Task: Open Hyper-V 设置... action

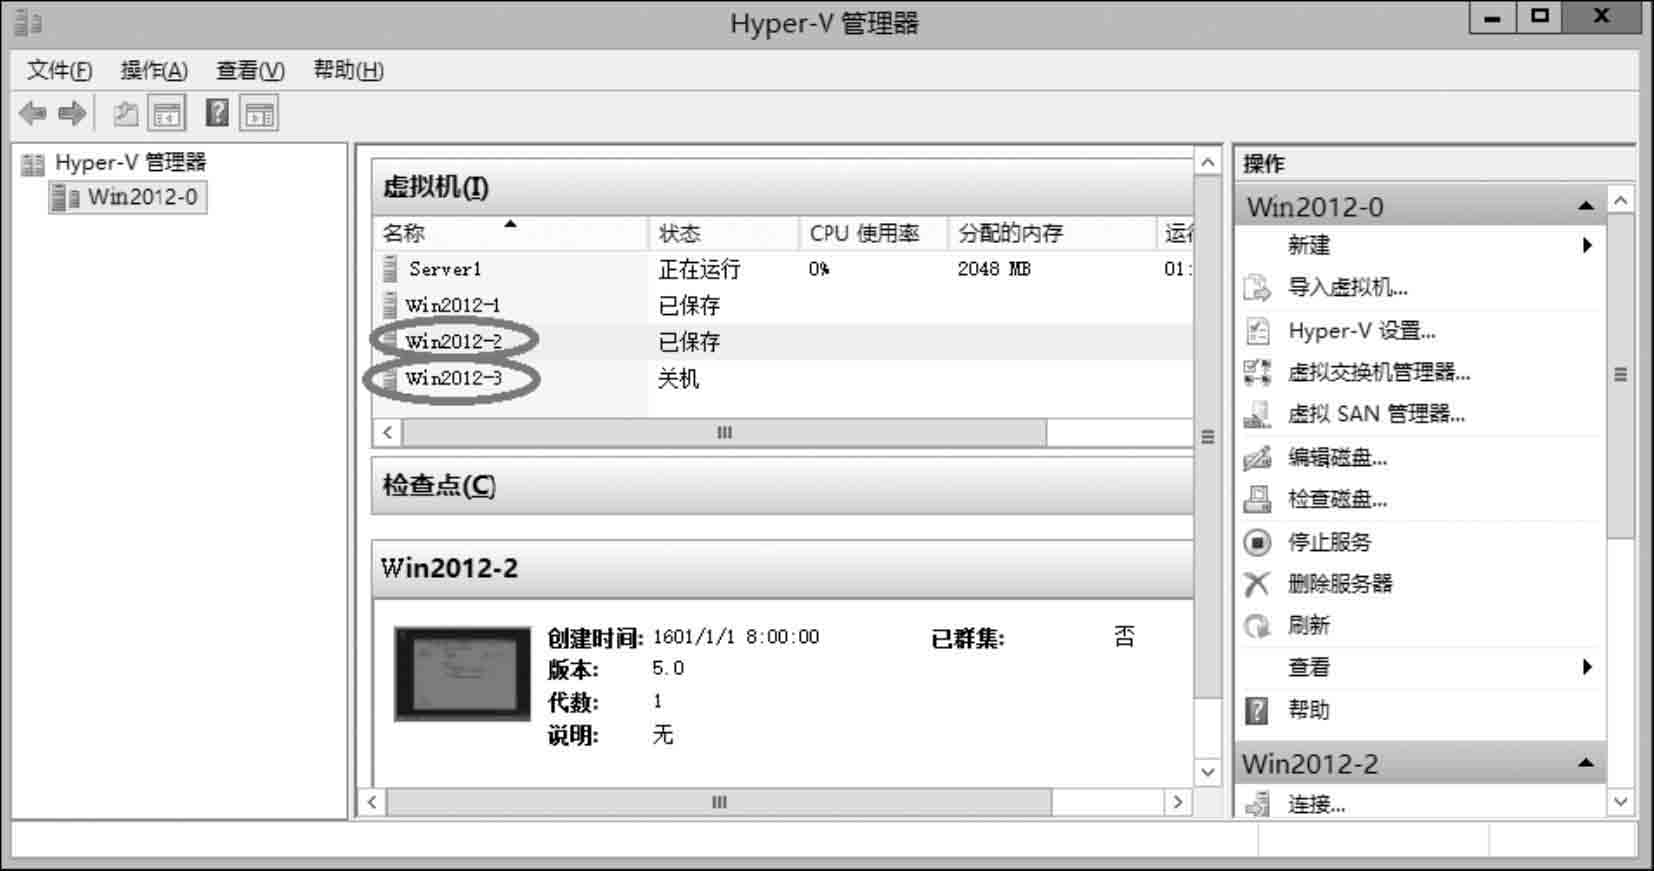Action: point(1361,331)
